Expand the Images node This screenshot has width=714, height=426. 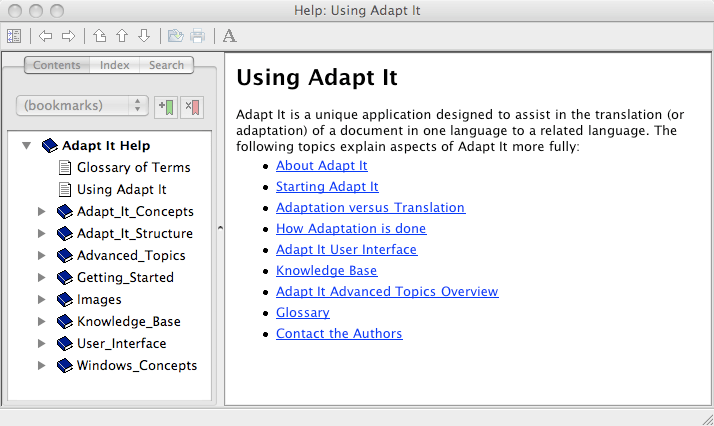point(41,299)
